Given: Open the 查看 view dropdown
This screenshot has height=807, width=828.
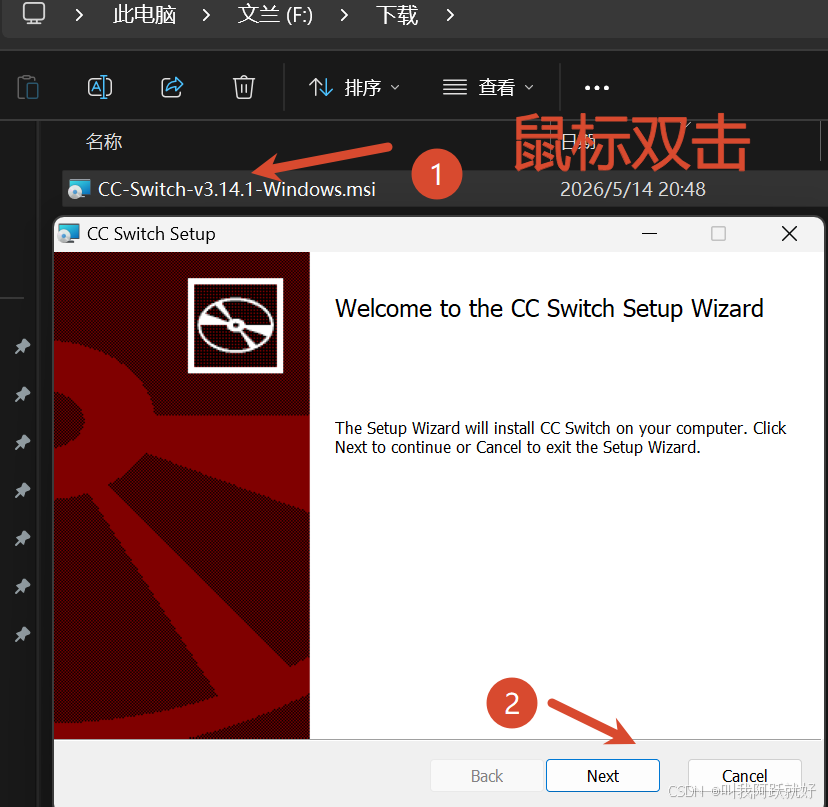Looking at the screenshot, I should click(488, 87).
